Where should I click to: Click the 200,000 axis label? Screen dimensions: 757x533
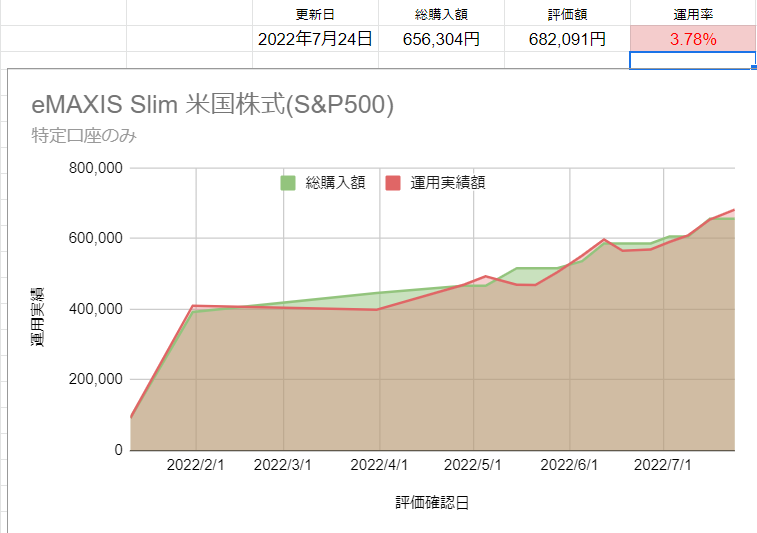(x=96, y=379)
